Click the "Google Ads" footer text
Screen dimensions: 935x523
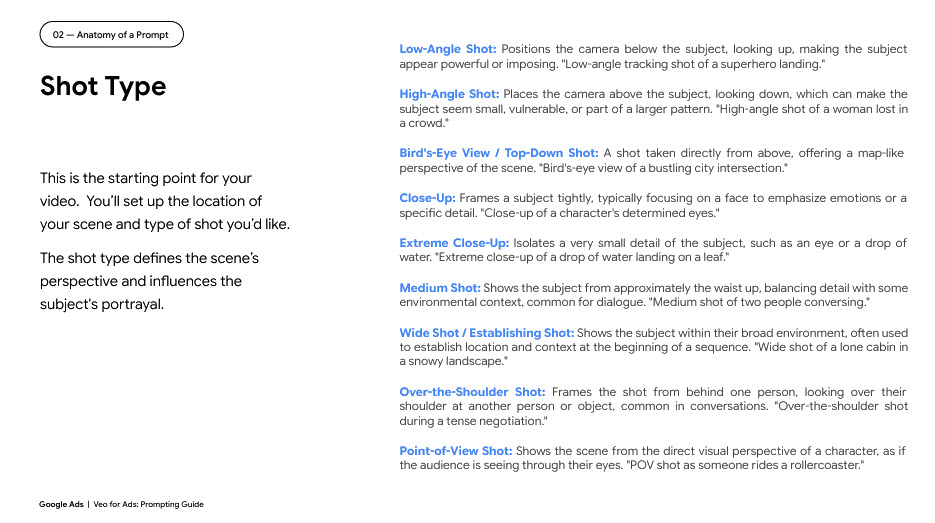pos(61,504)
